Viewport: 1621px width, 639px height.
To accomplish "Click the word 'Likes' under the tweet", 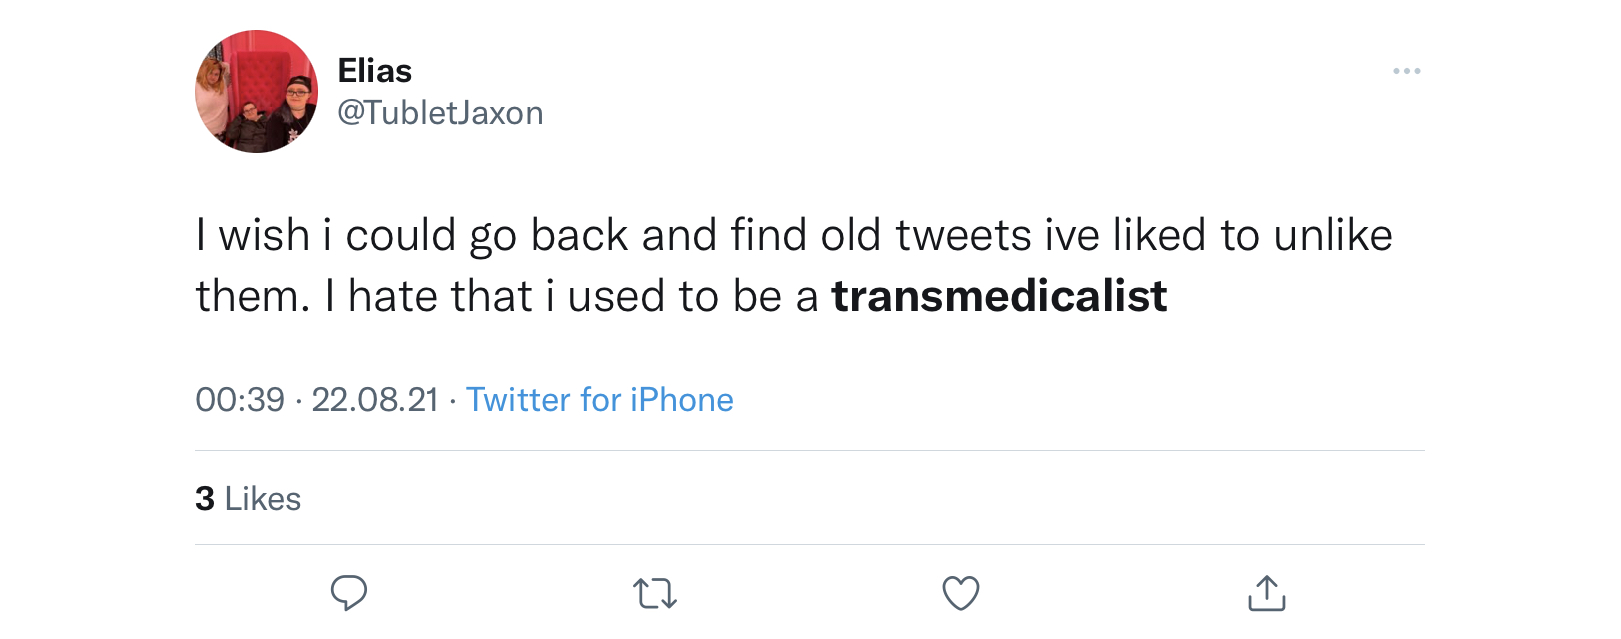I will [263, 498].
